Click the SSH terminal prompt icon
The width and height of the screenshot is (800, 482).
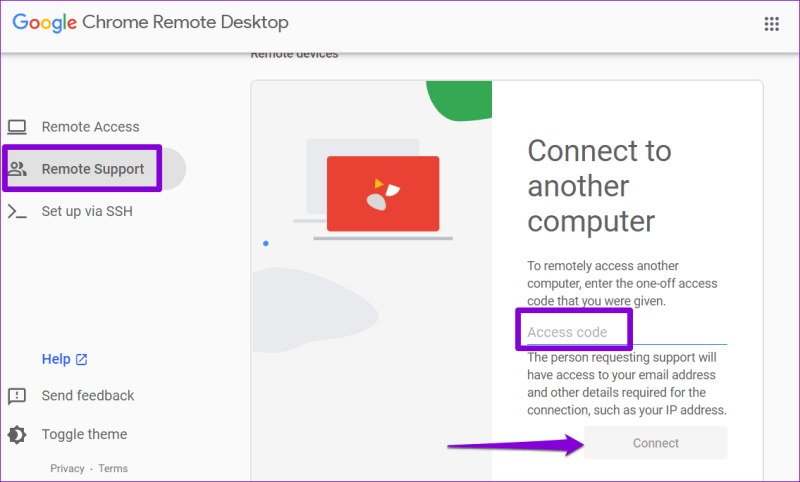click(17, 211)
